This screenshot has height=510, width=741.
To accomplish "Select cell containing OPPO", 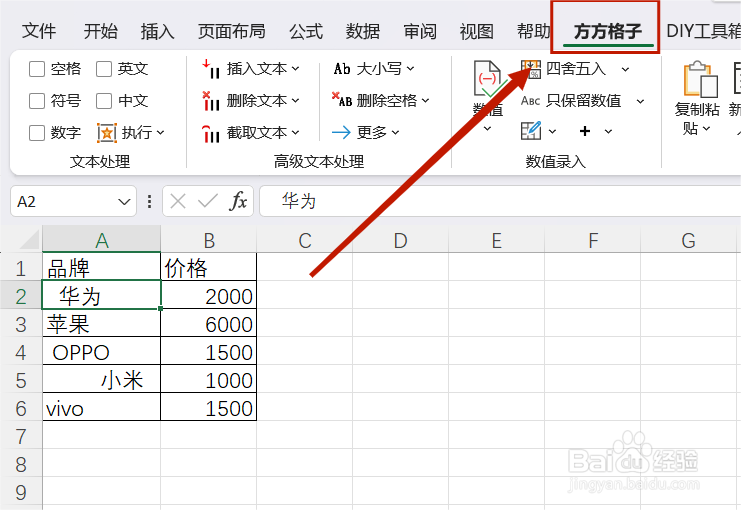I will (x=102, y=352).
